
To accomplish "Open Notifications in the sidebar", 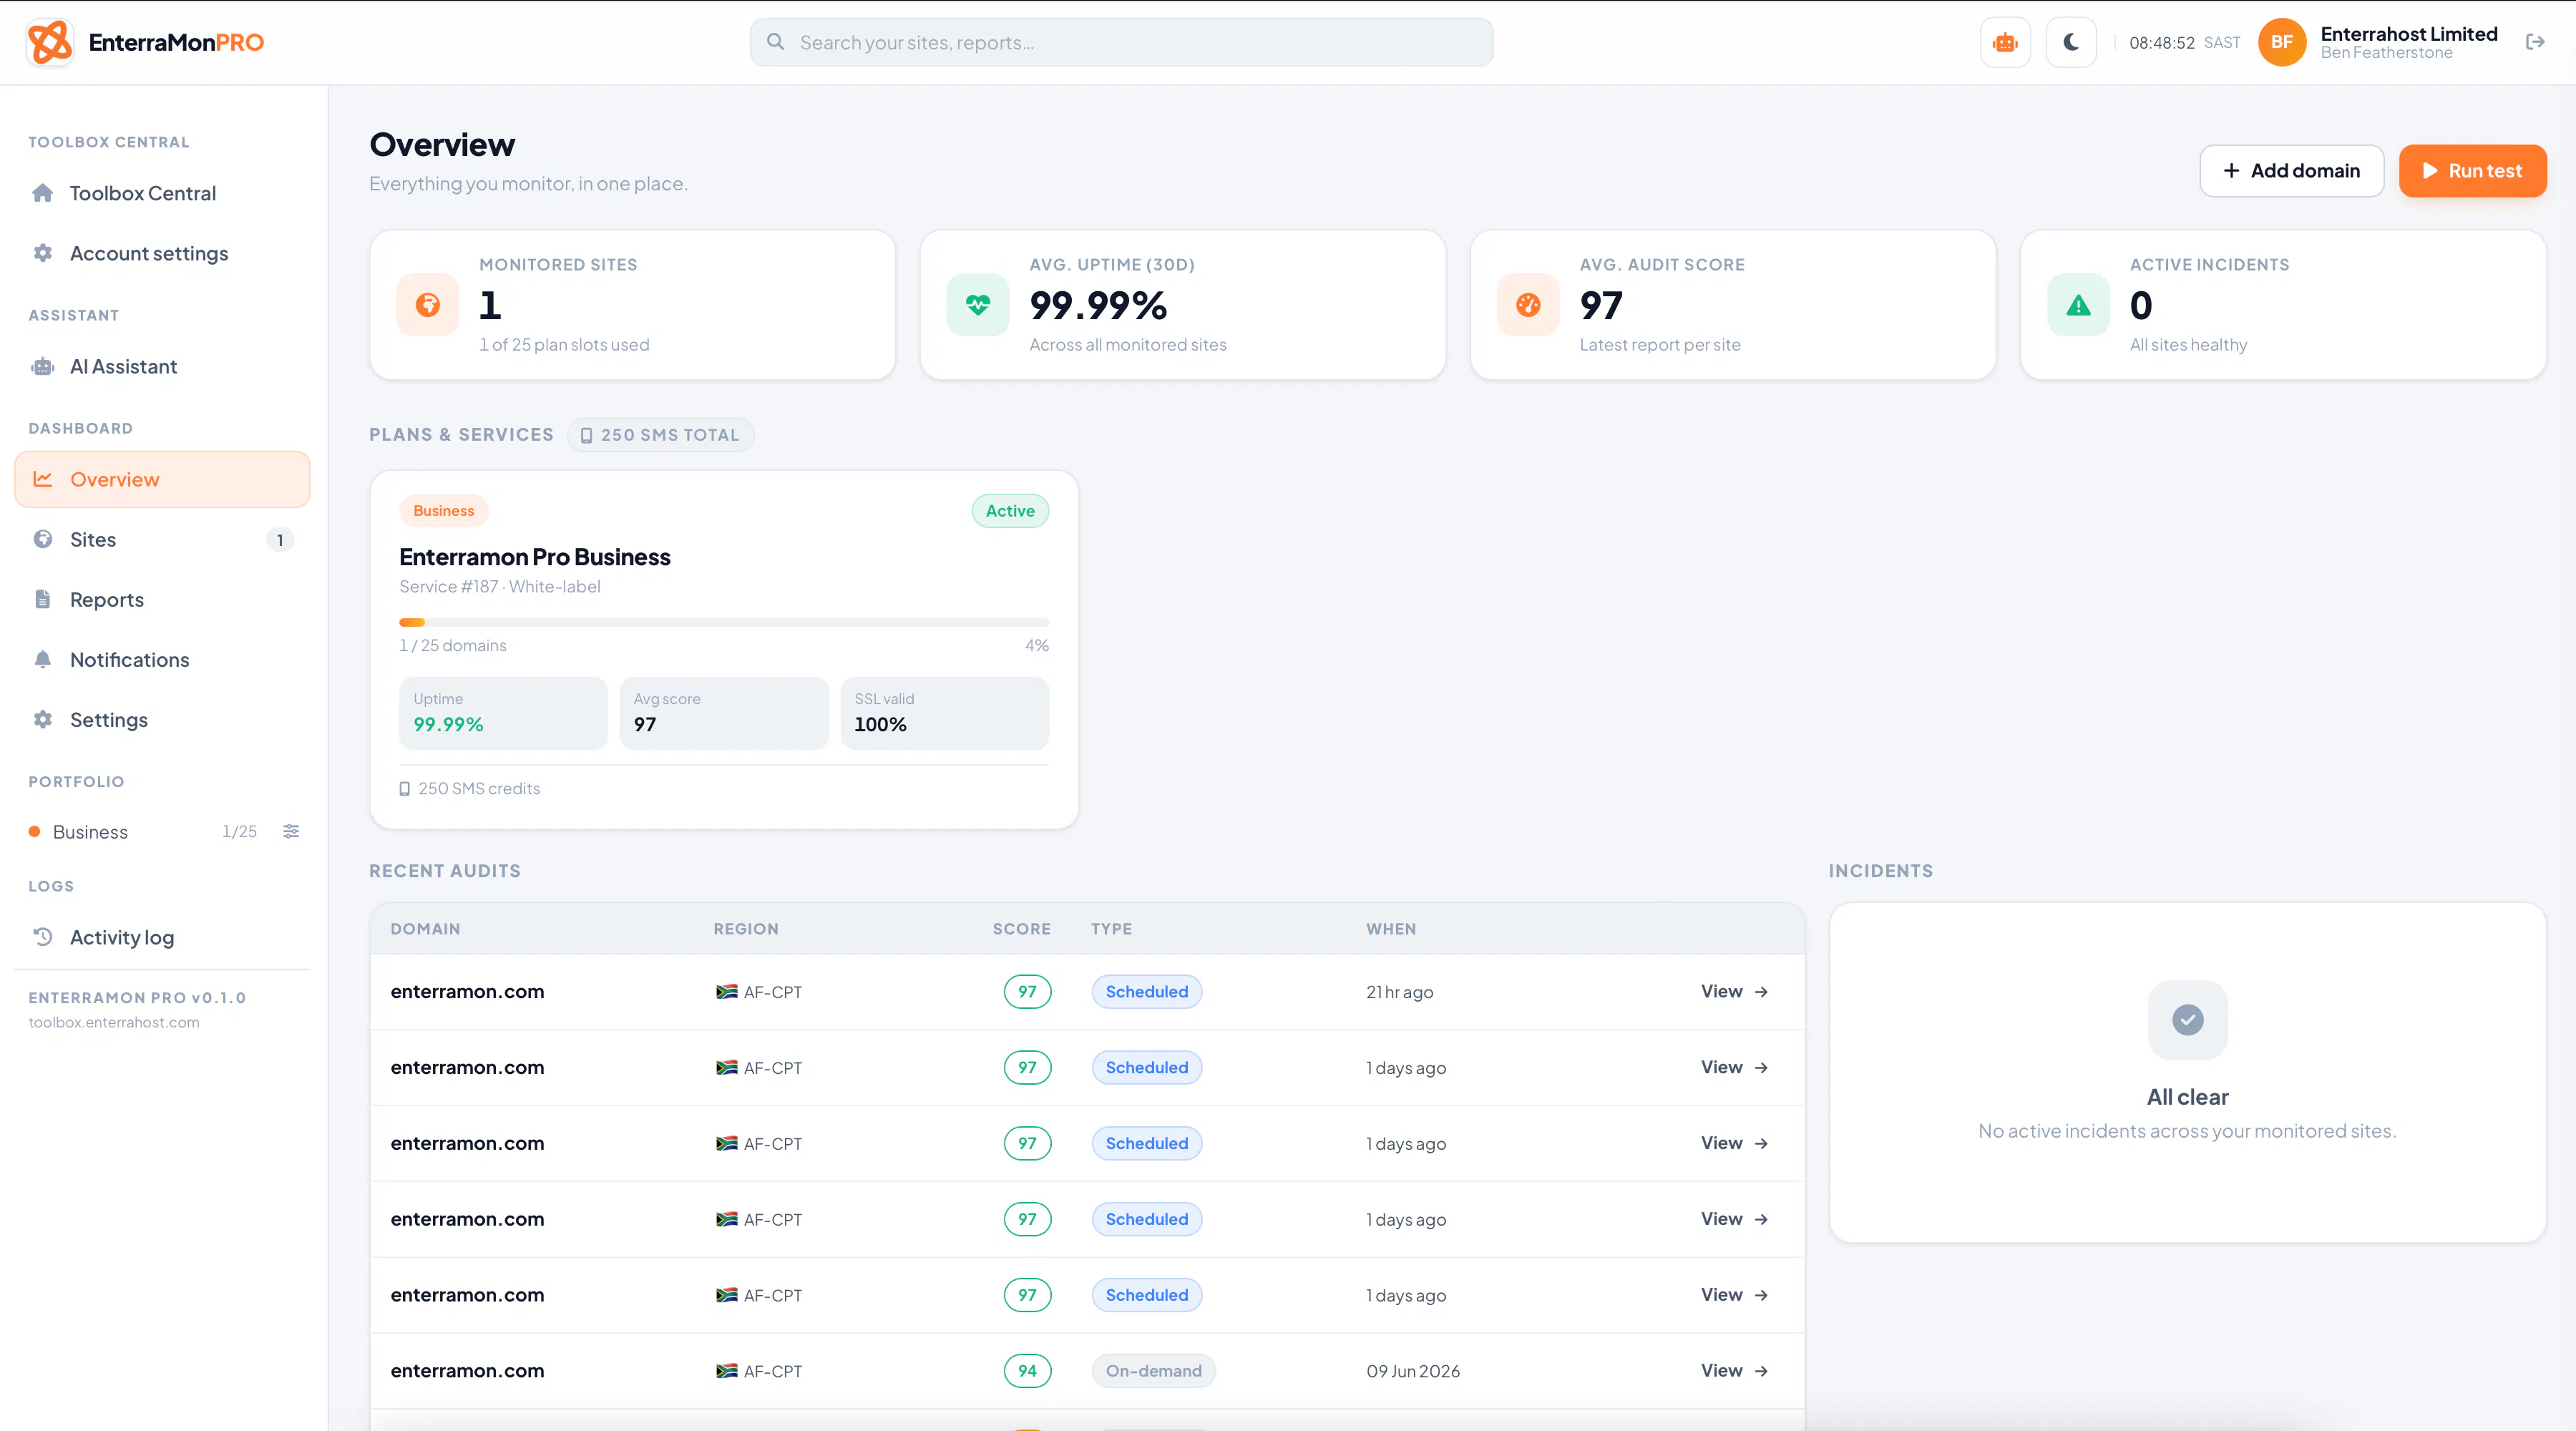I will click(x=162, y=659).
